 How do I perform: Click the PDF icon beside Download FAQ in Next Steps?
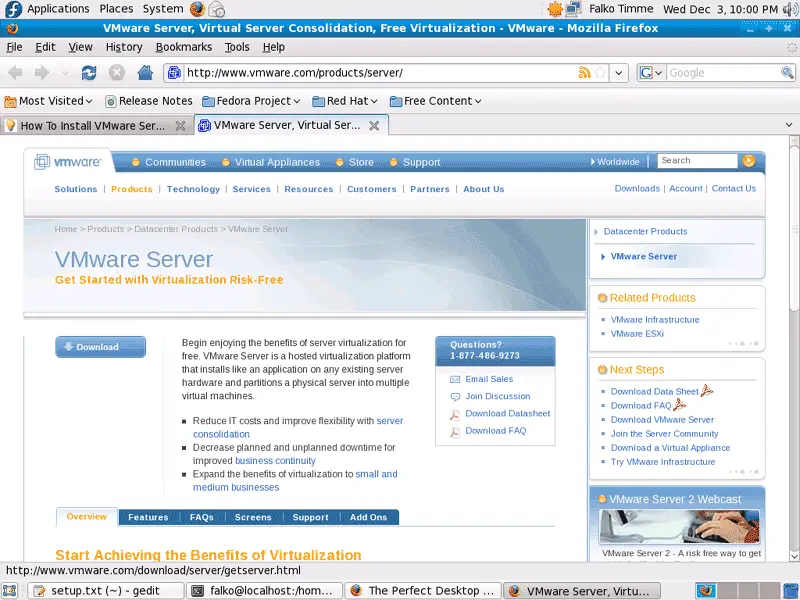click(x=680, y=405)
